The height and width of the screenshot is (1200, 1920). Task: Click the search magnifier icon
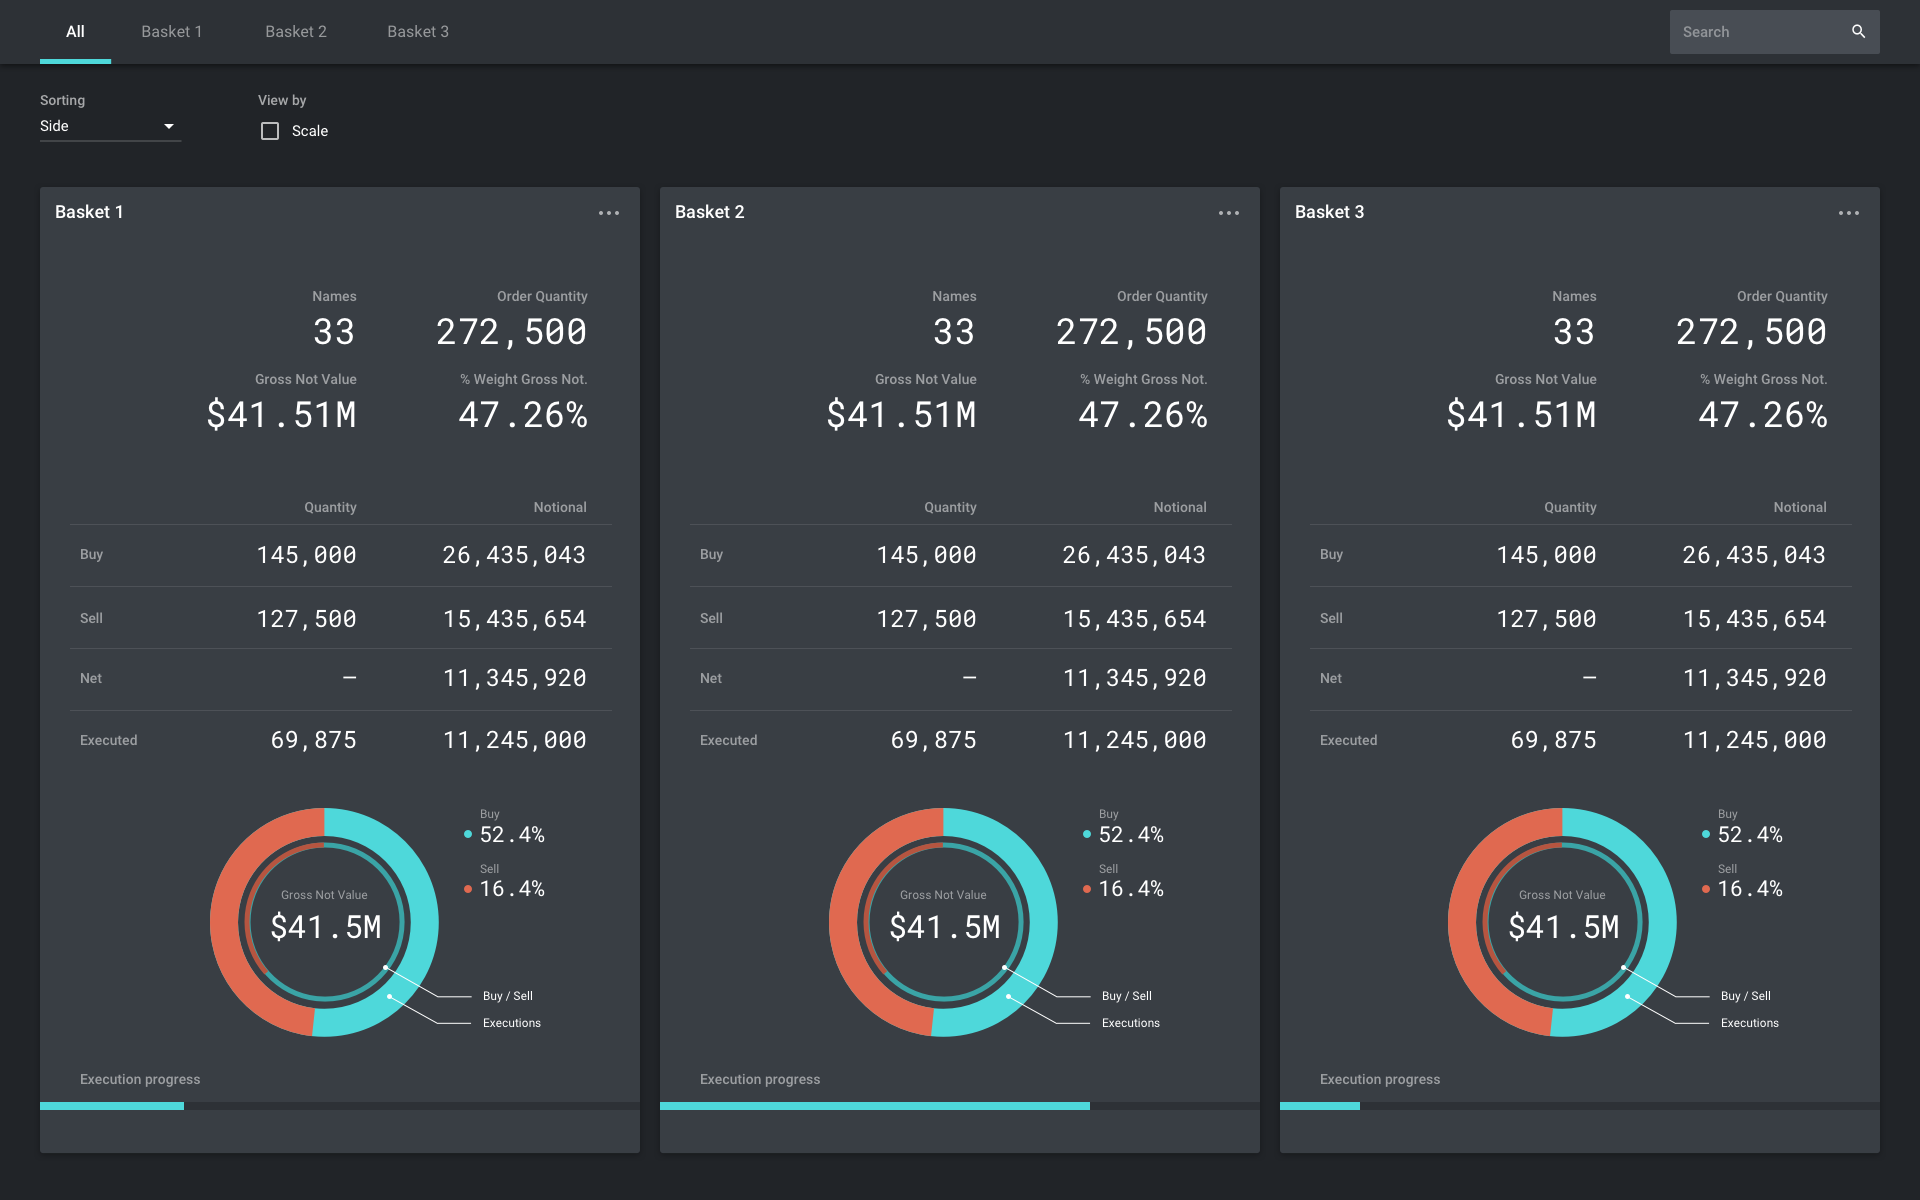tap(1858, 32)
